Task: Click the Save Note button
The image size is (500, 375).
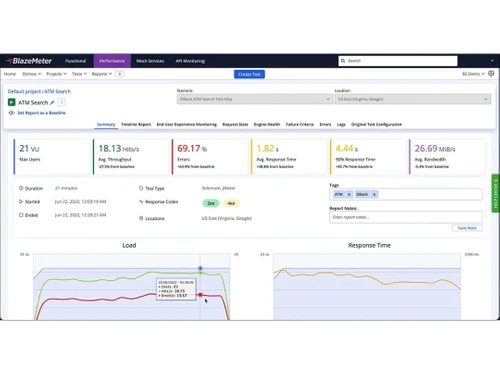Action: point(467,228)
